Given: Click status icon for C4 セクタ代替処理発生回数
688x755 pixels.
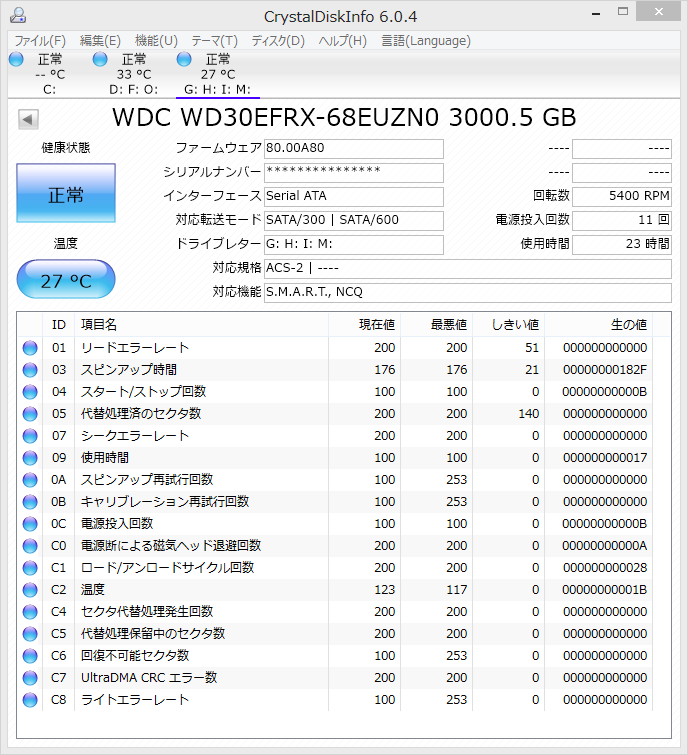Looking at the screenshot, I should tap(30, 612).
